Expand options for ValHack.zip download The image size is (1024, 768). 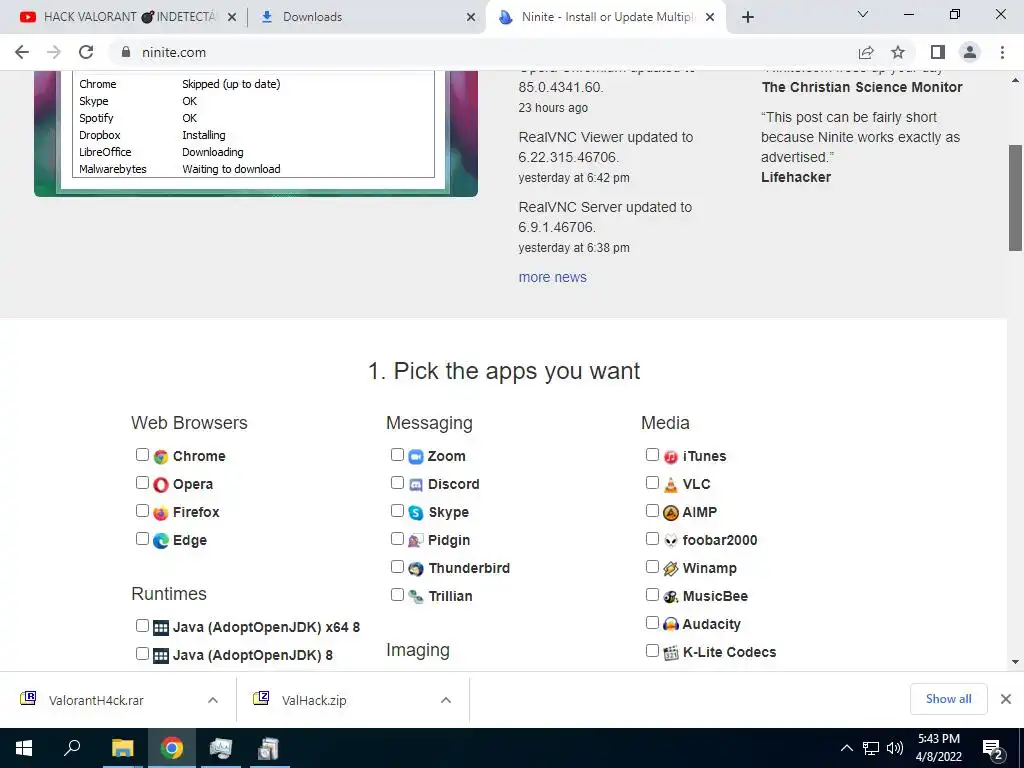coord(446,700)
